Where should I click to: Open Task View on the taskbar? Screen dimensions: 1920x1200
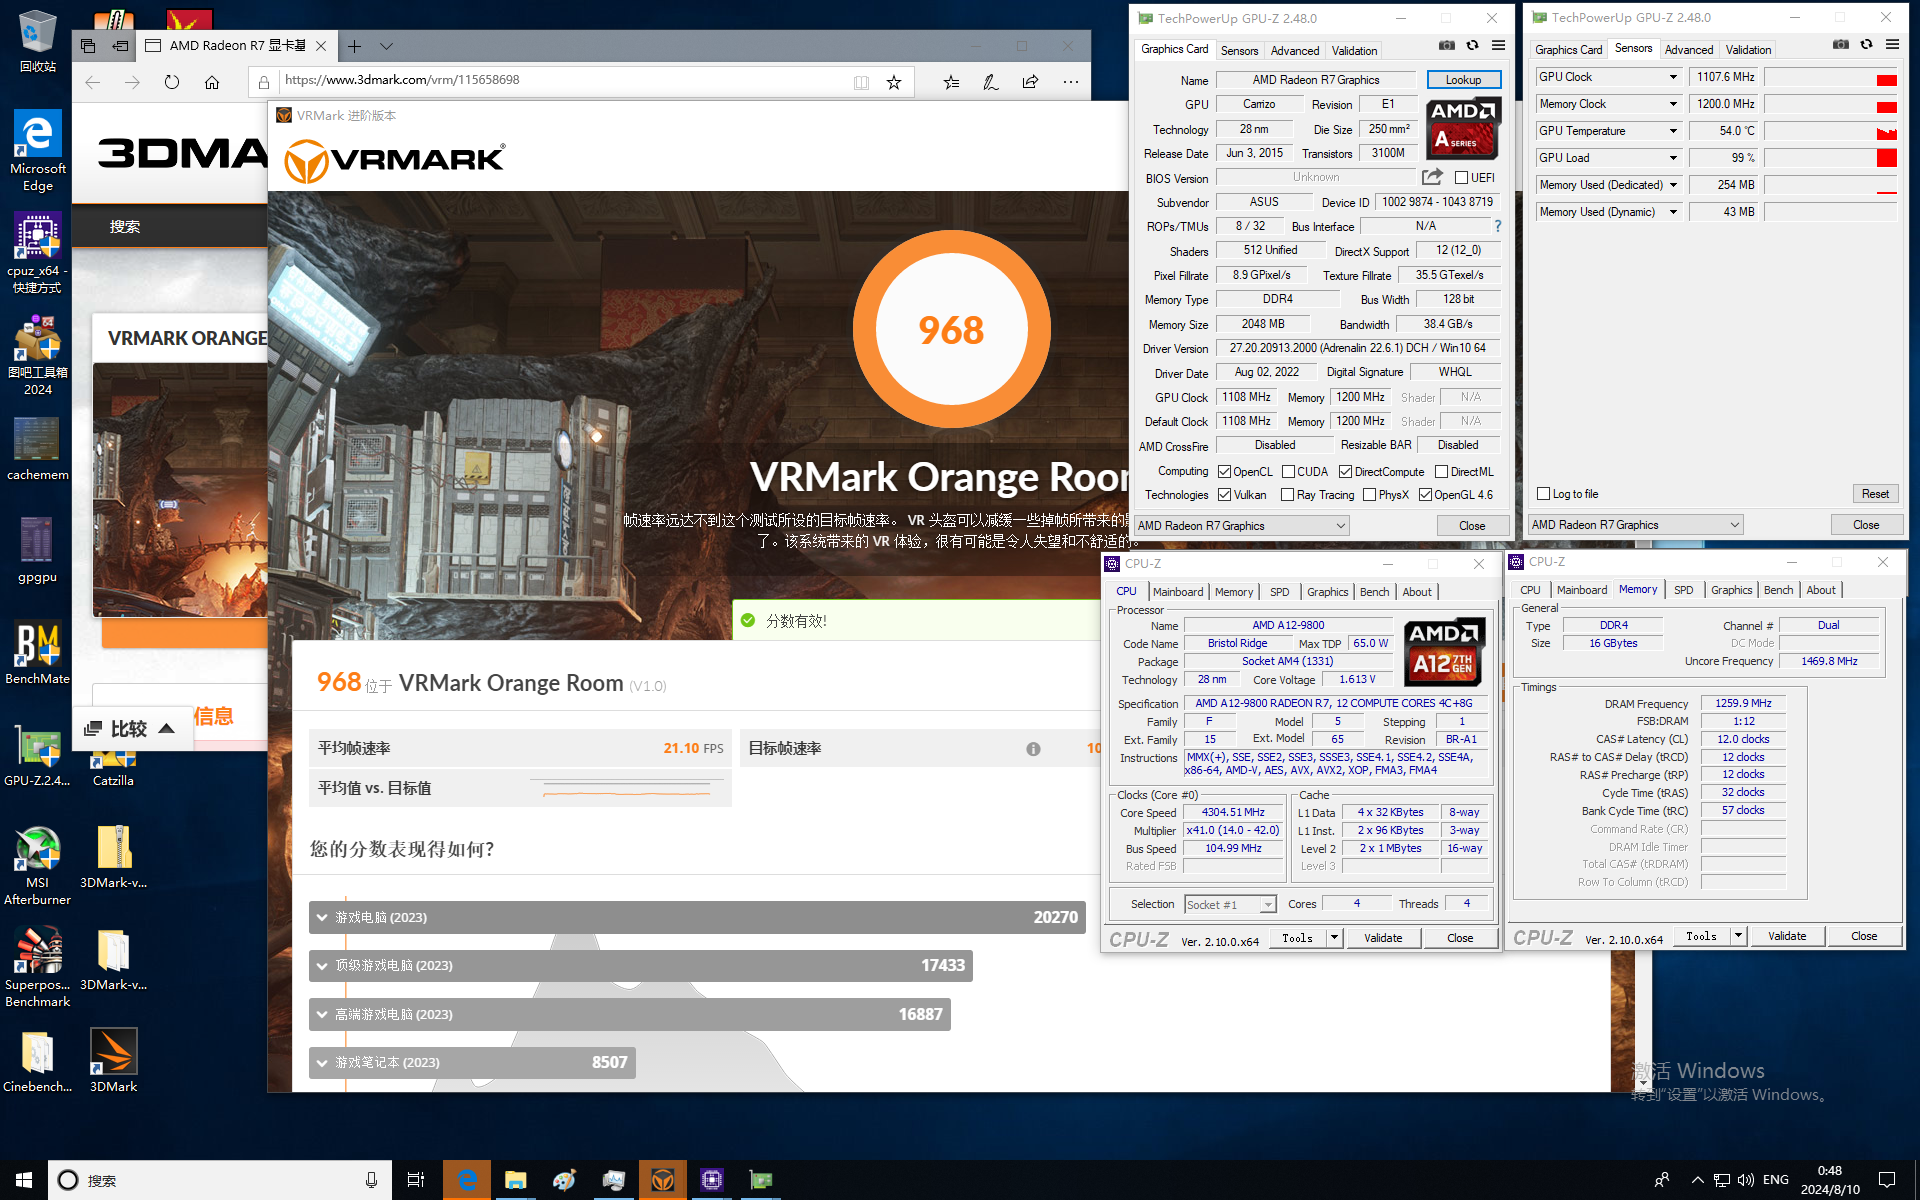[416, 1180]
